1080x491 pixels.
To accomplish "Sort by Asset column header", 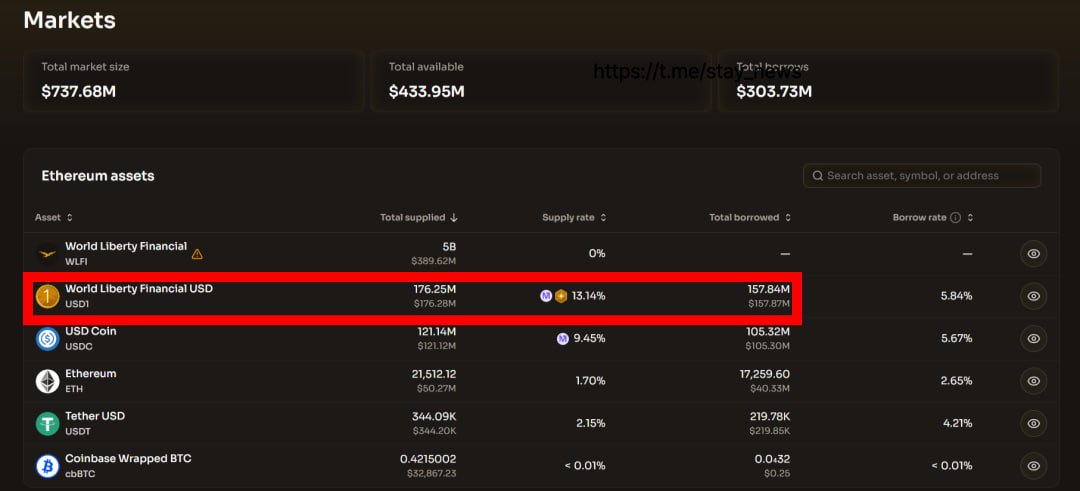I will pos(54,218).
